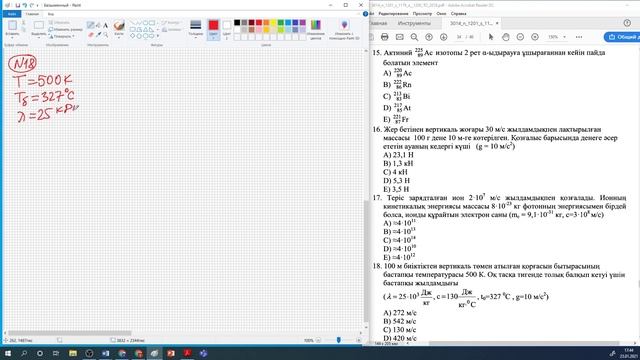The width and height of the screenshot is (640, 360).
Task: Click zoom out minus button in Paint status bar
Action: click(x=318, y=340)
